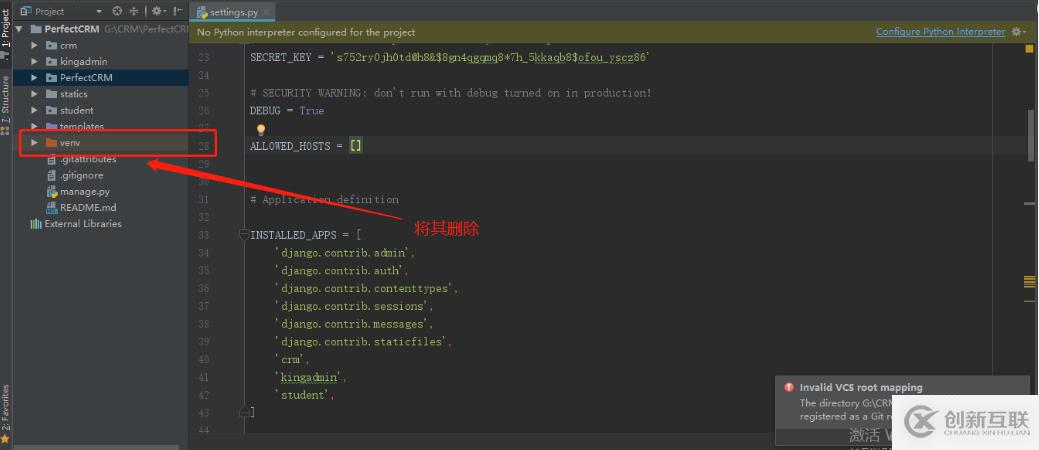The image size is (1039, 450).
Task: Click the SECRET_KEY string value
Action: [488, 58]
